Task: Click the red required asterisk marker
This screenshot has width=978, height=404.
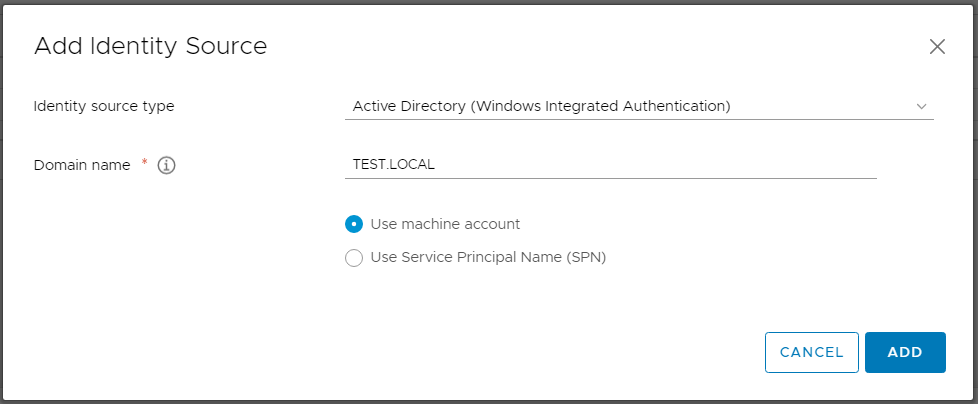Action: pyautogui.click(x=145, y=162)
